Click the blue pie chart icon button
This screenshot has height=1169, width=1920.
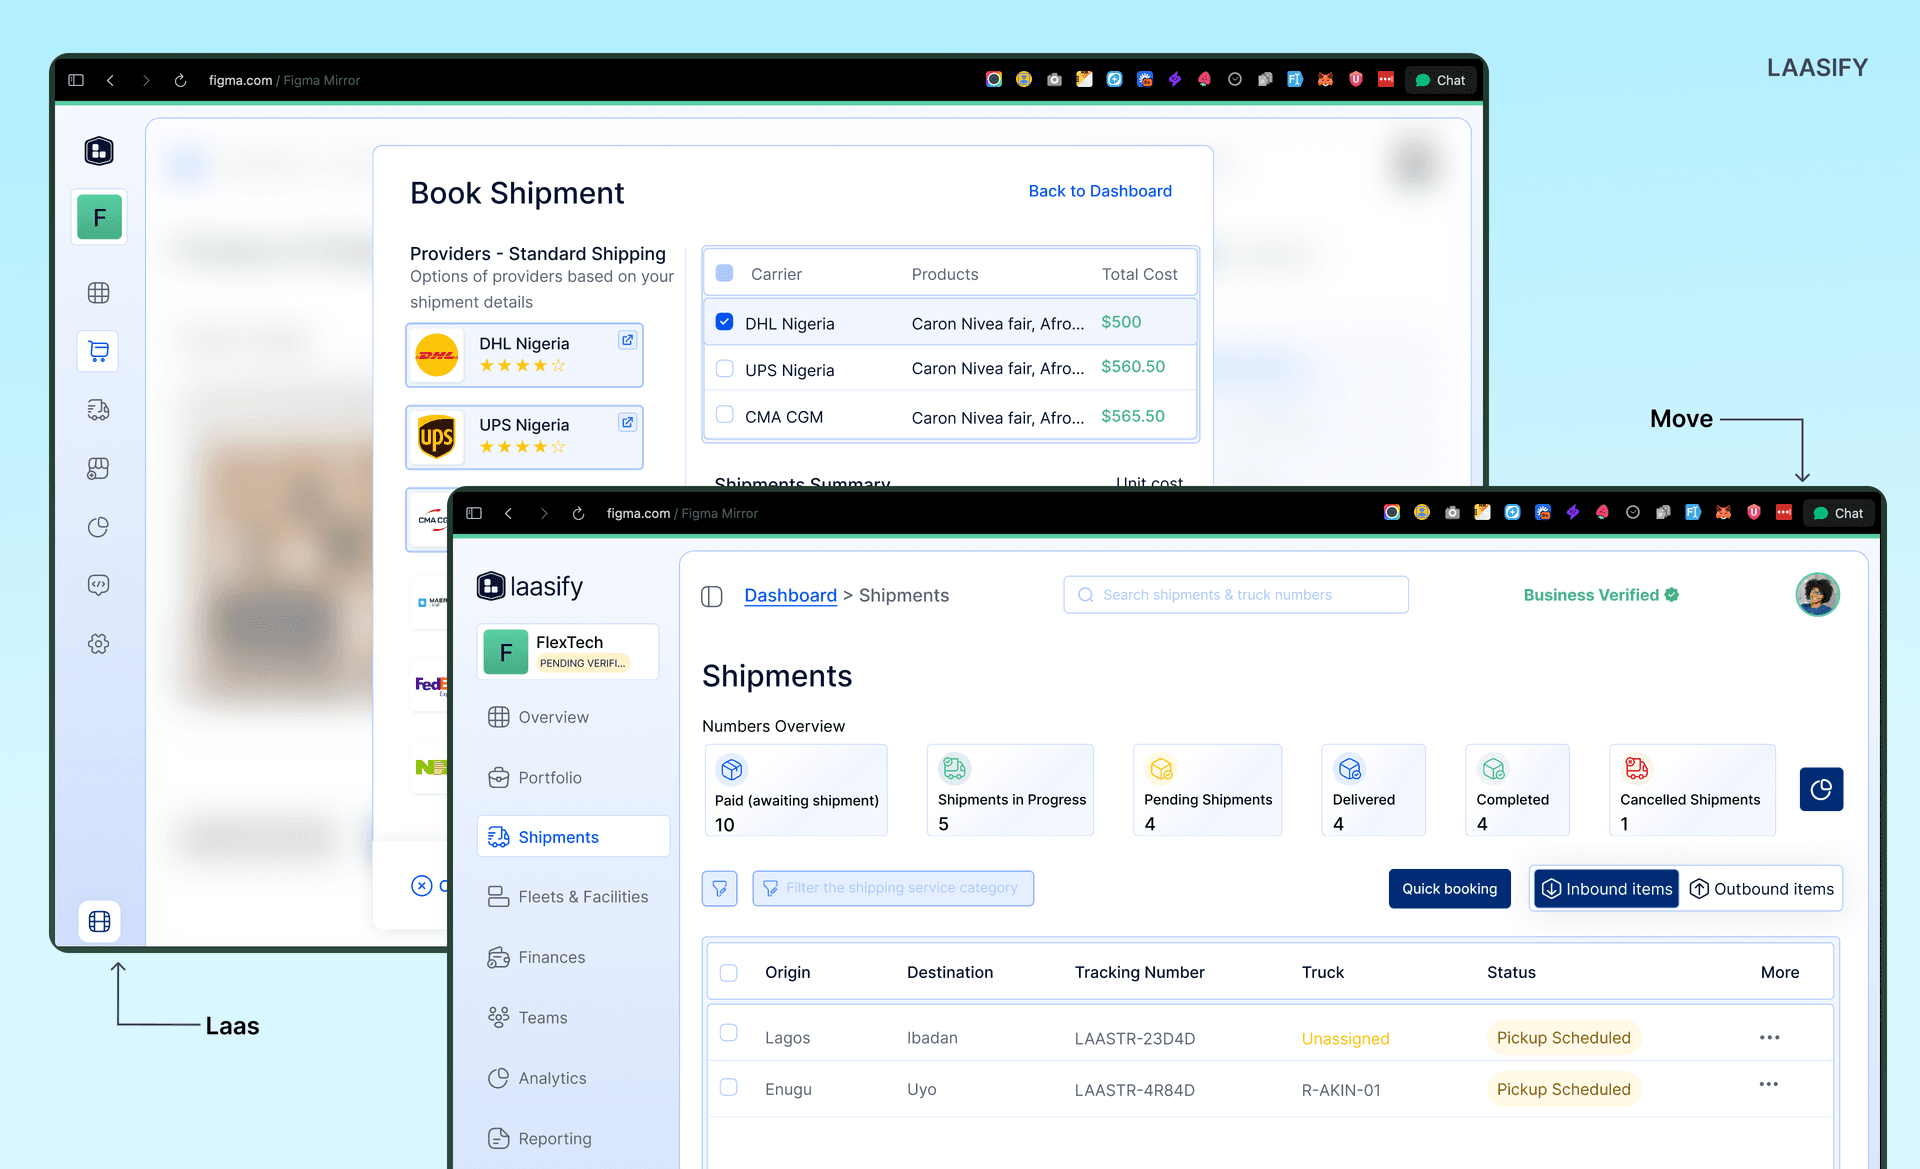pyautogui.click(x=1821, y=789)
